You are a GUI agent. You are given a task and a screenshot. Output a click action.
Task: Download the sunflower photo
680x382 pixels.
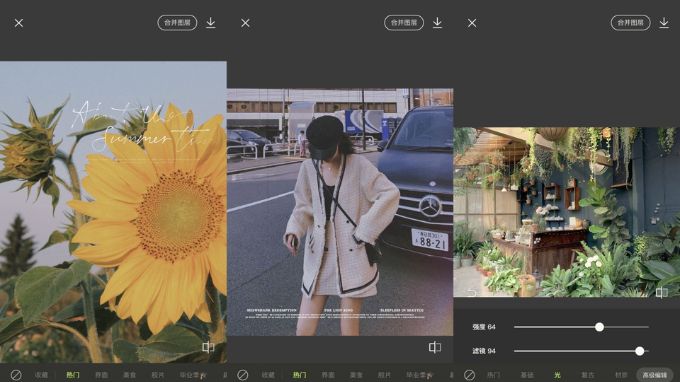pyautogui.click(x=211, y=23)
